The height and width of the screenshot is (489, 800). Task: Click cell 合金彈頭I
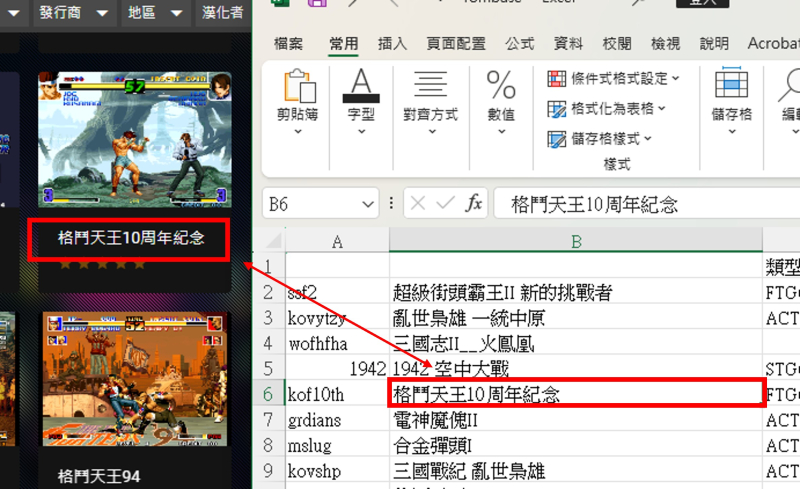(x=576, y=446)
